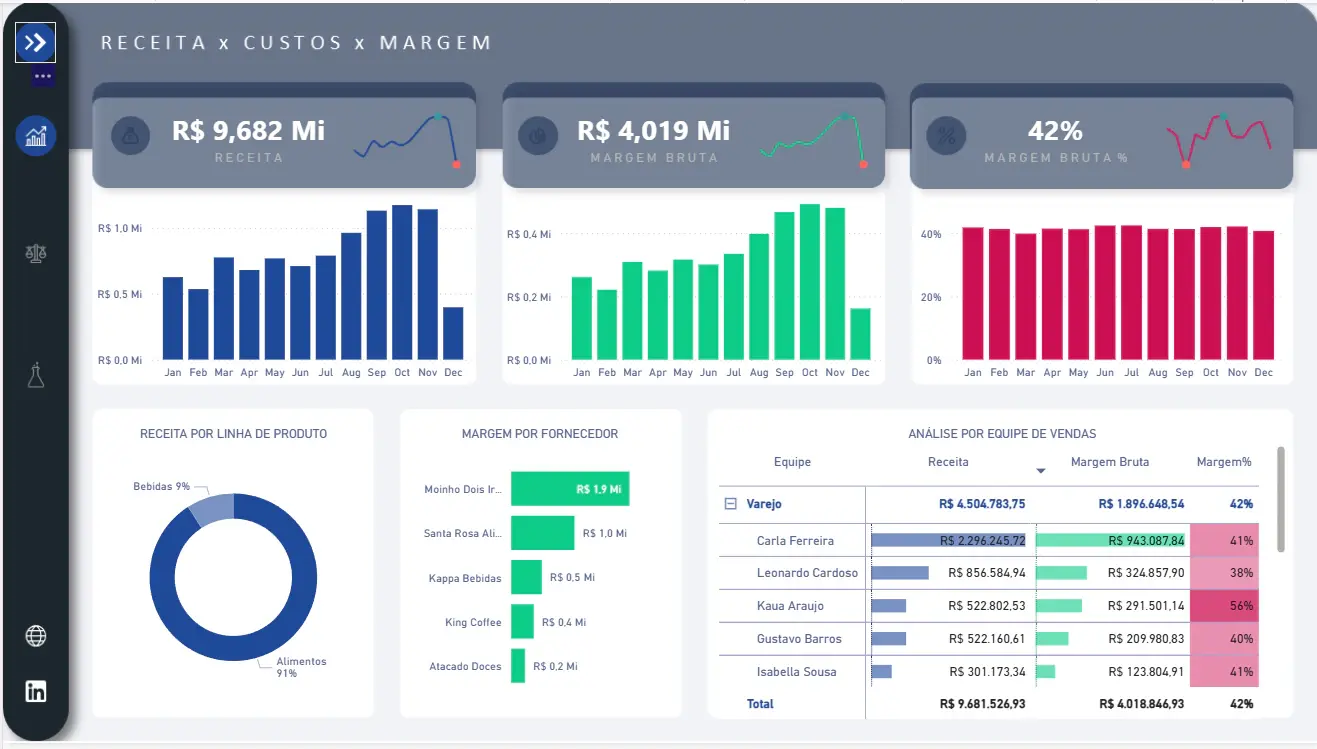This screenshot has width=1317, height=749.
Task: Sort table by Equipe column header
Action: pos(792,462)
